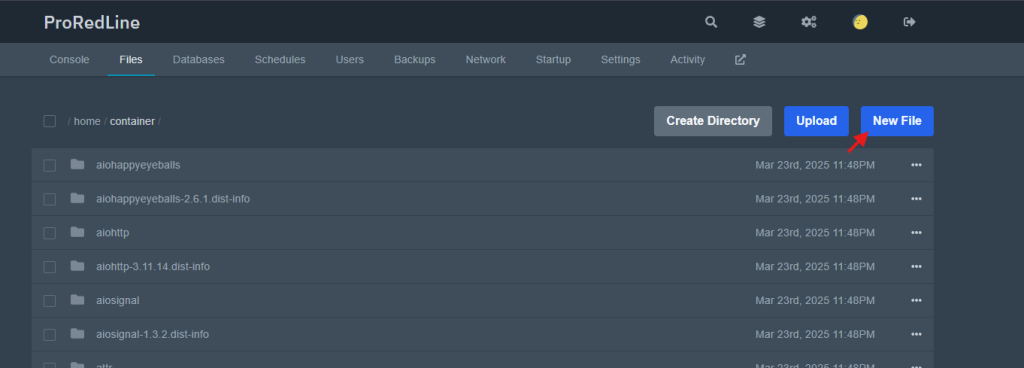Click the folder icon beside aiosignal
This screenshot has width=1024, height=368.
[78, 299]
